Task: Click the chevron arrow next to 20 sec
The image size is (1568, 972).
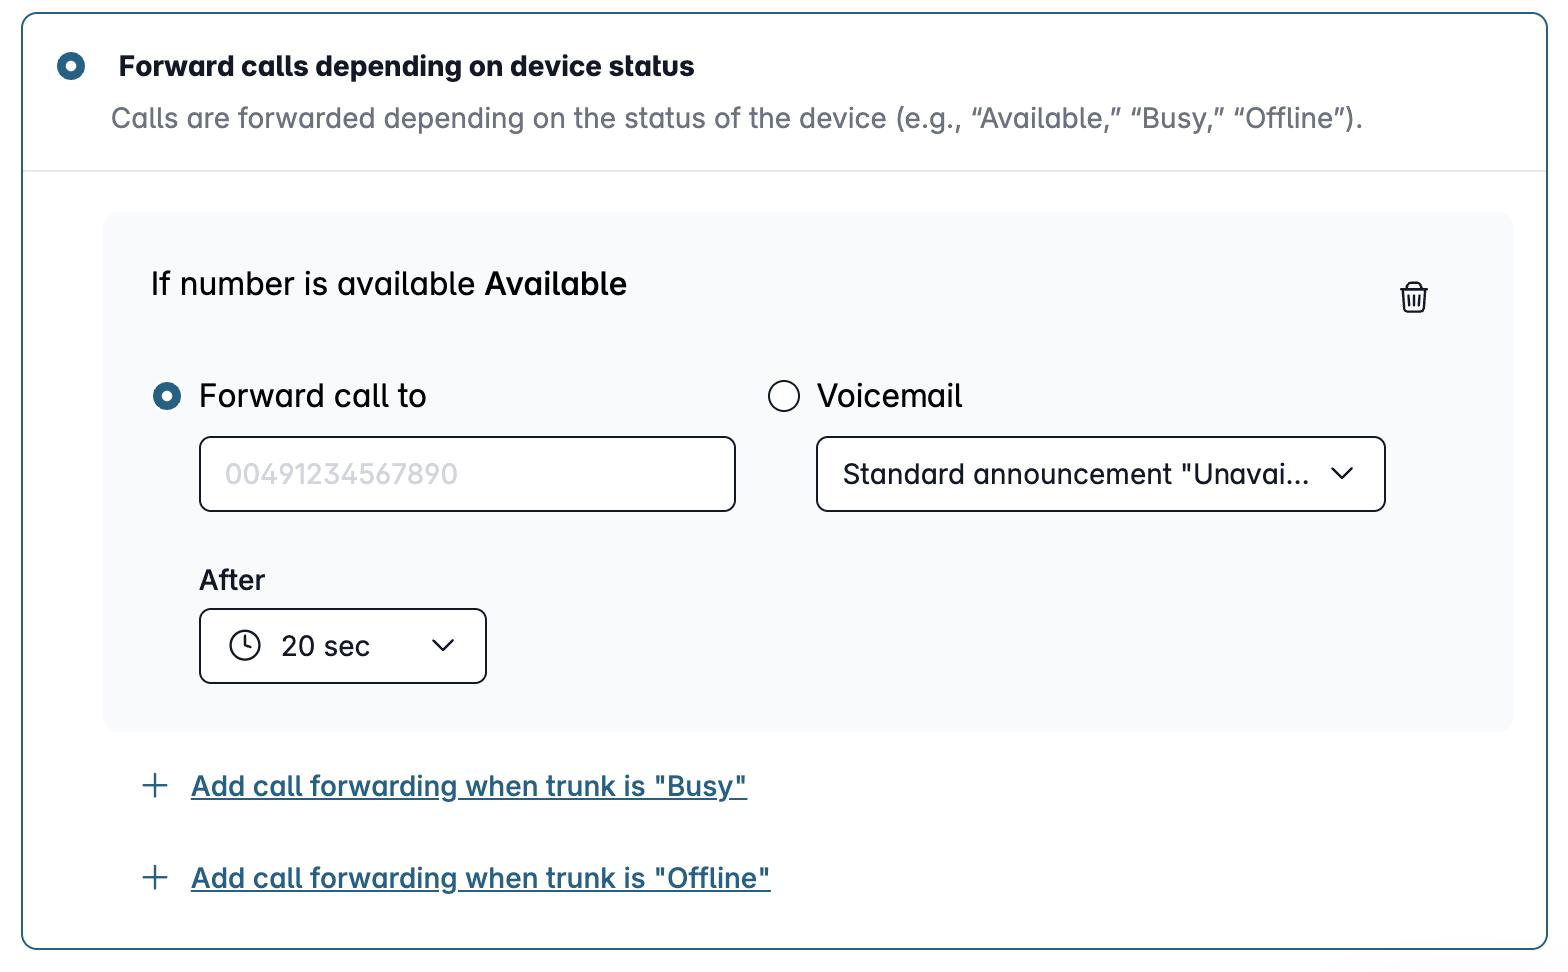Action: pos(443,646)
